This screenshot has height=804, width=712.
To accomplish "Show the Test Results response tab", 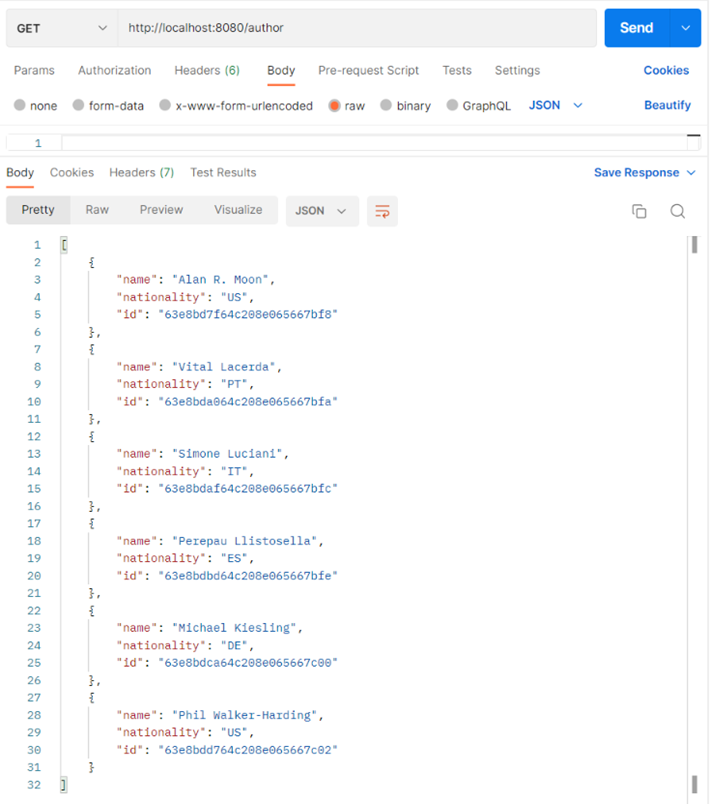I will [x=223, y=173].
